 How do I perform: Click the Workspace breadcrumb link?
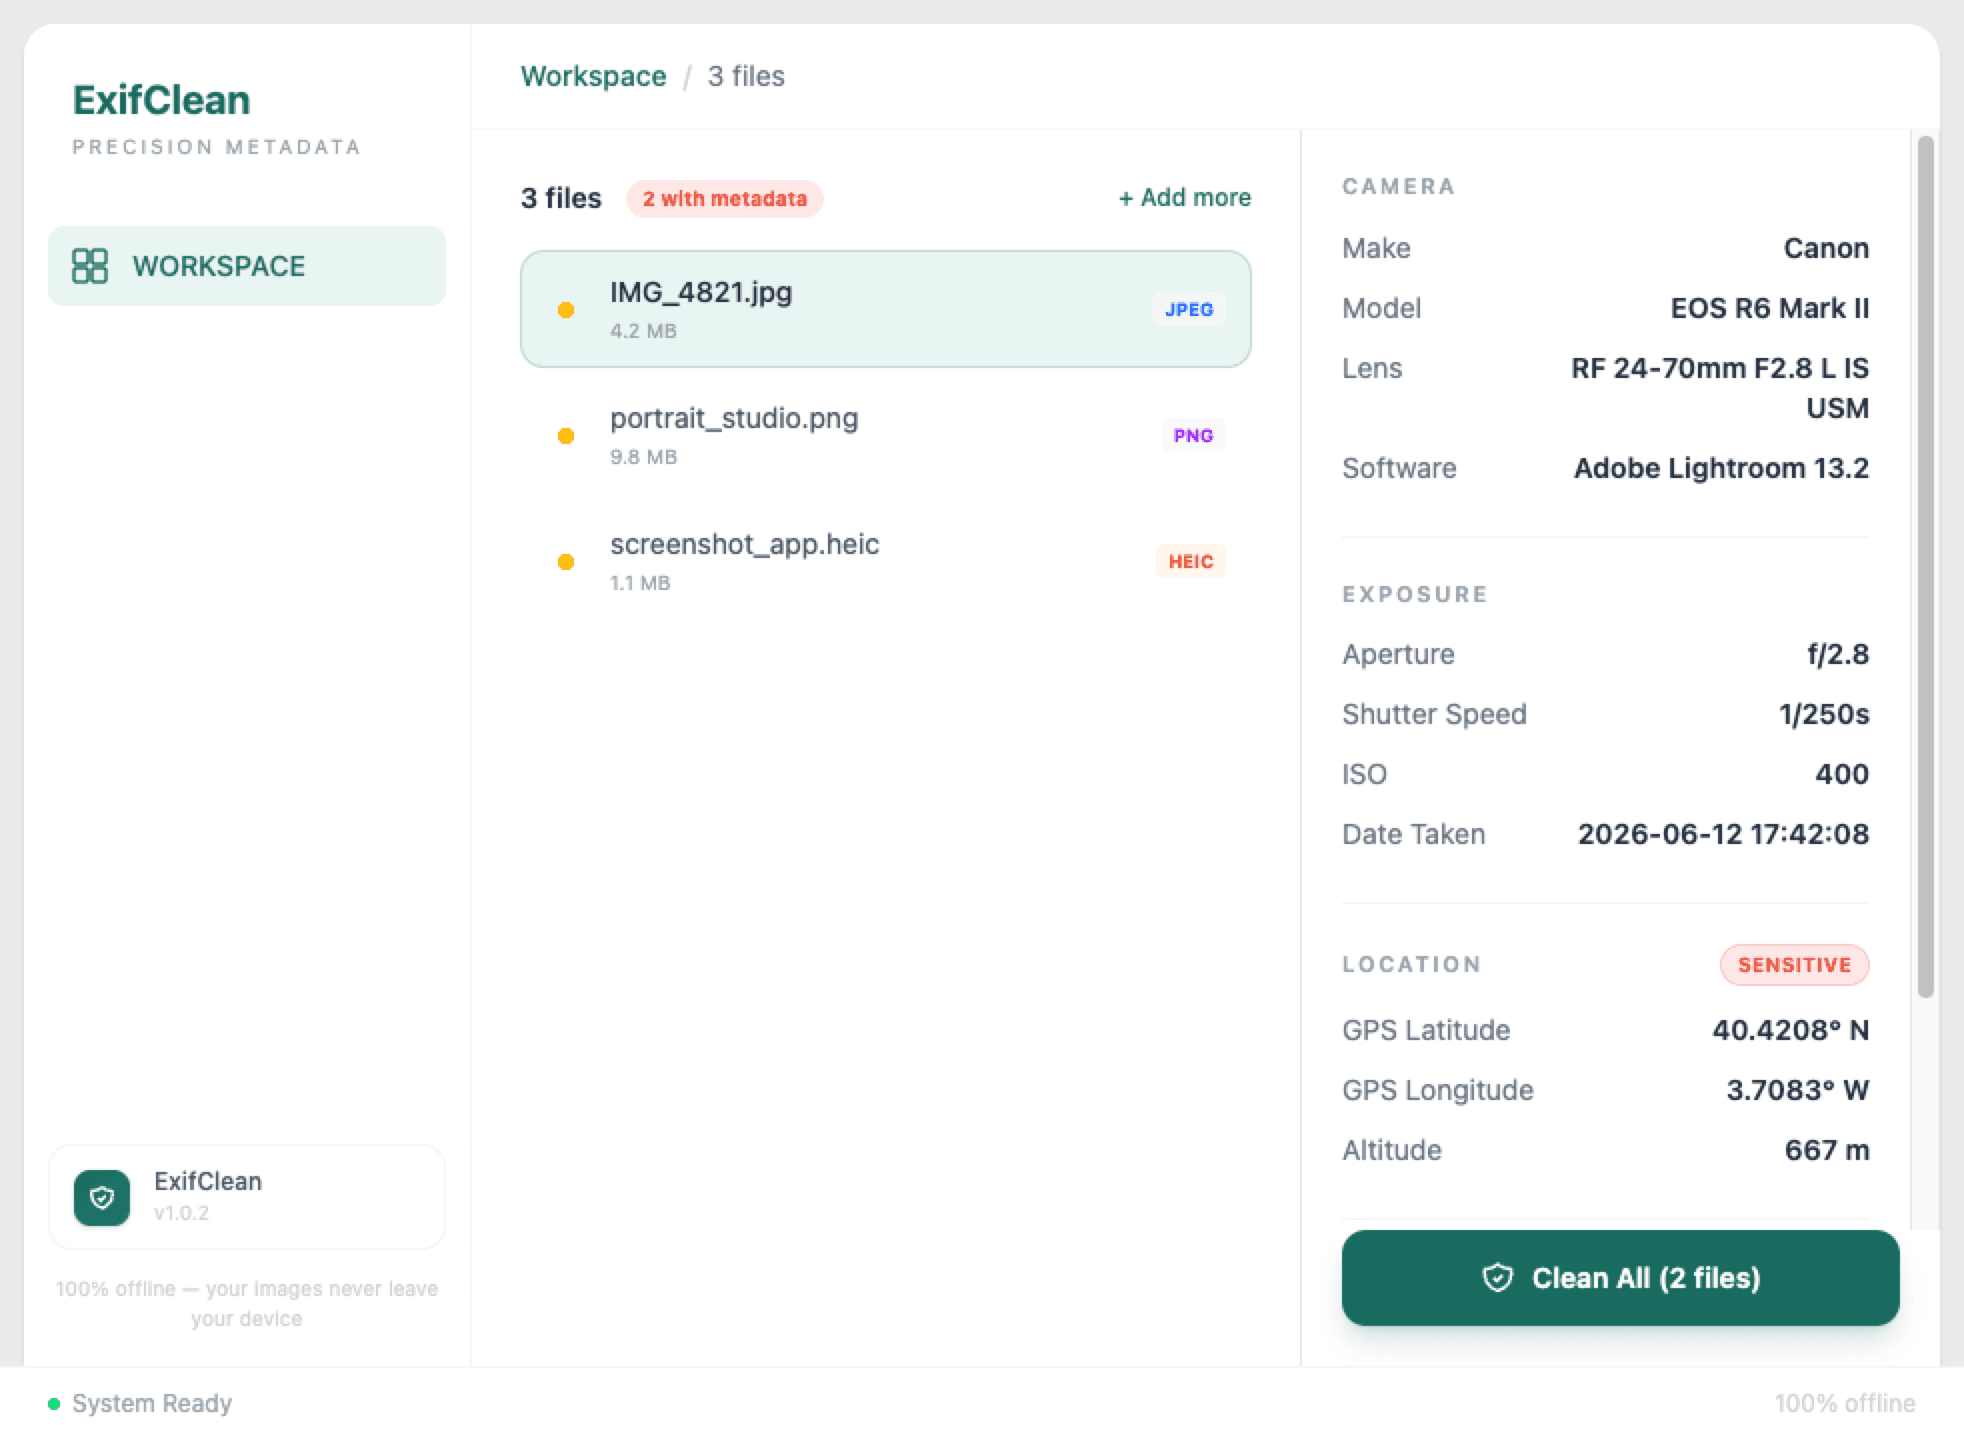pyautogui.click(x=593, y=76)
